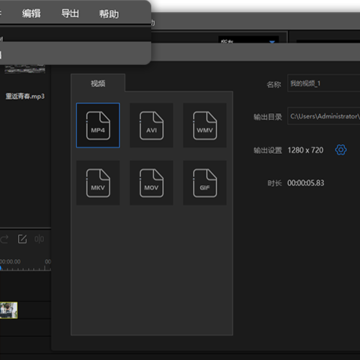Switch to the 视频 tab
360x360 pixels.
pos(98,83)
